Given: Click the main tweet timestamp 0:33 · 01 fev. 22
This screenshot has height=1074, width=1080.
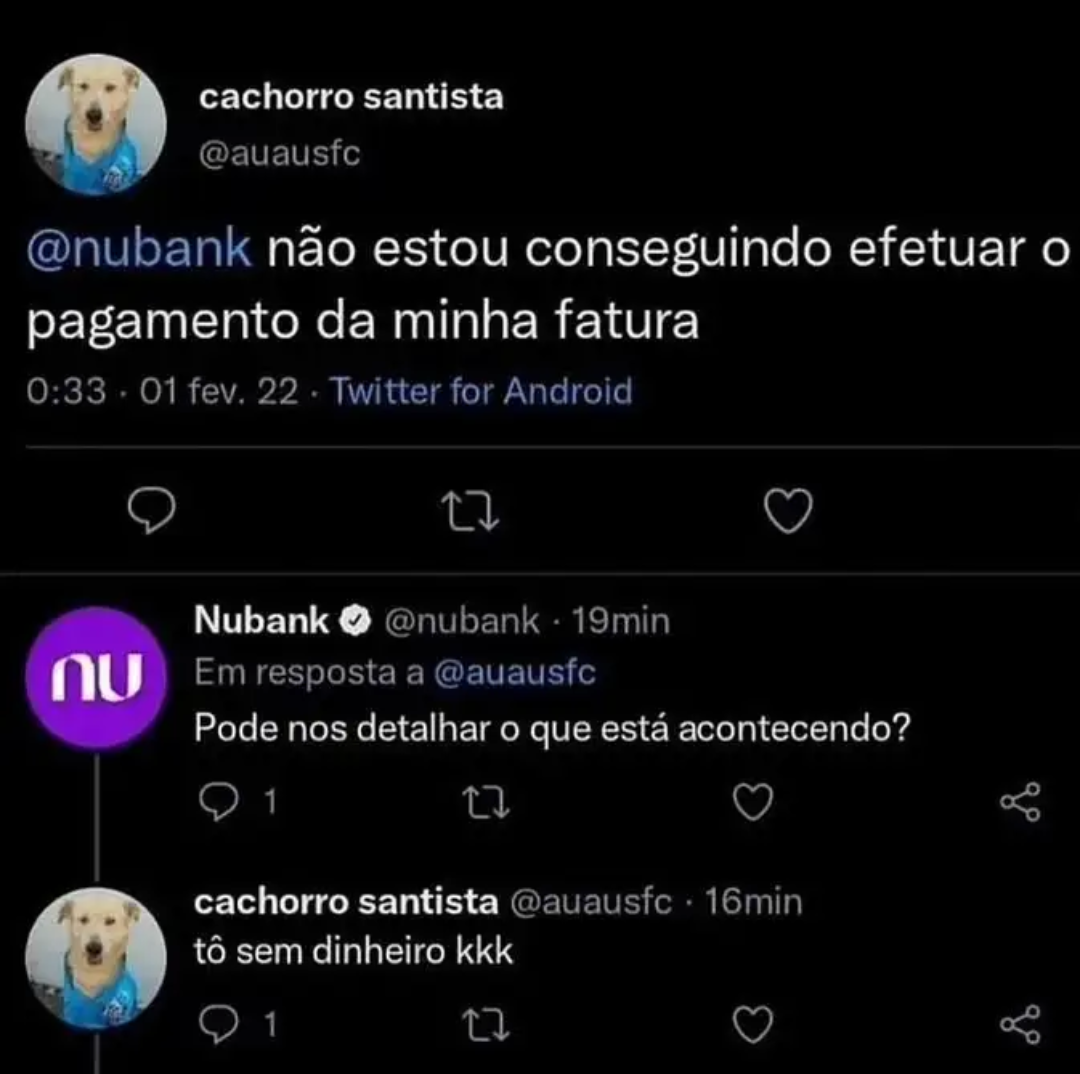Looking at the screenshot, I should [x=165, y=392].
